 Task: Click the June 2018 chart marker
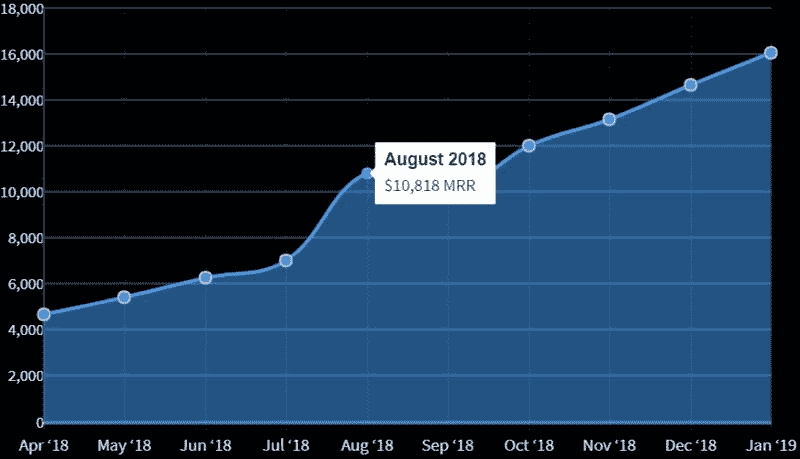[x=205, y=277]
